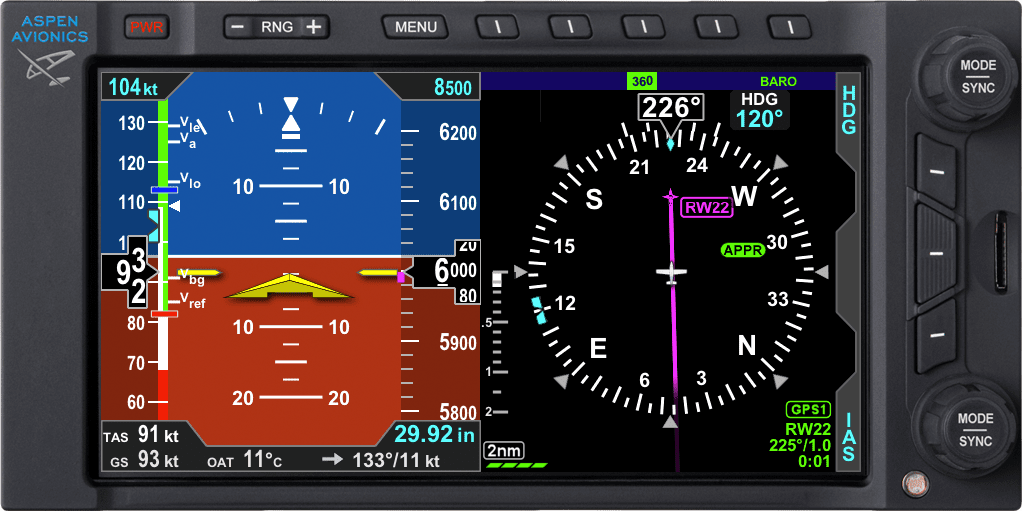The image size is (1022, 511).
Task: Click the first softkey right of MENU
Action: (x=499, y=27)
